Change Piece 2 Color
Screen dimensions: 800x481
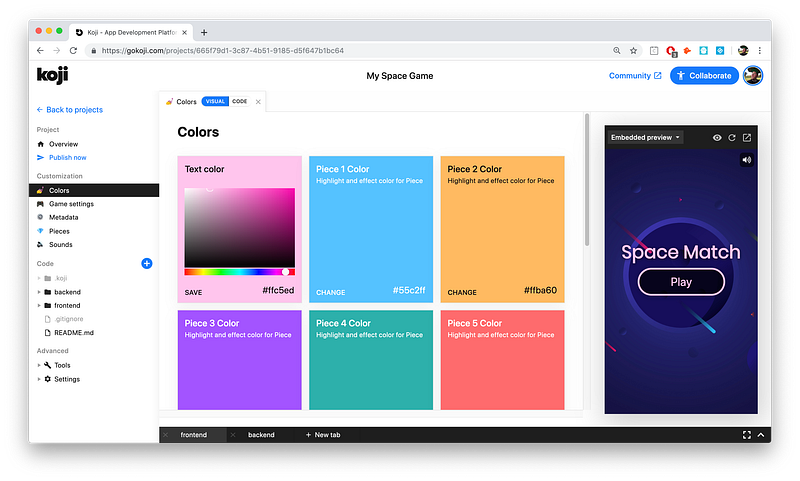coord(462,292)
